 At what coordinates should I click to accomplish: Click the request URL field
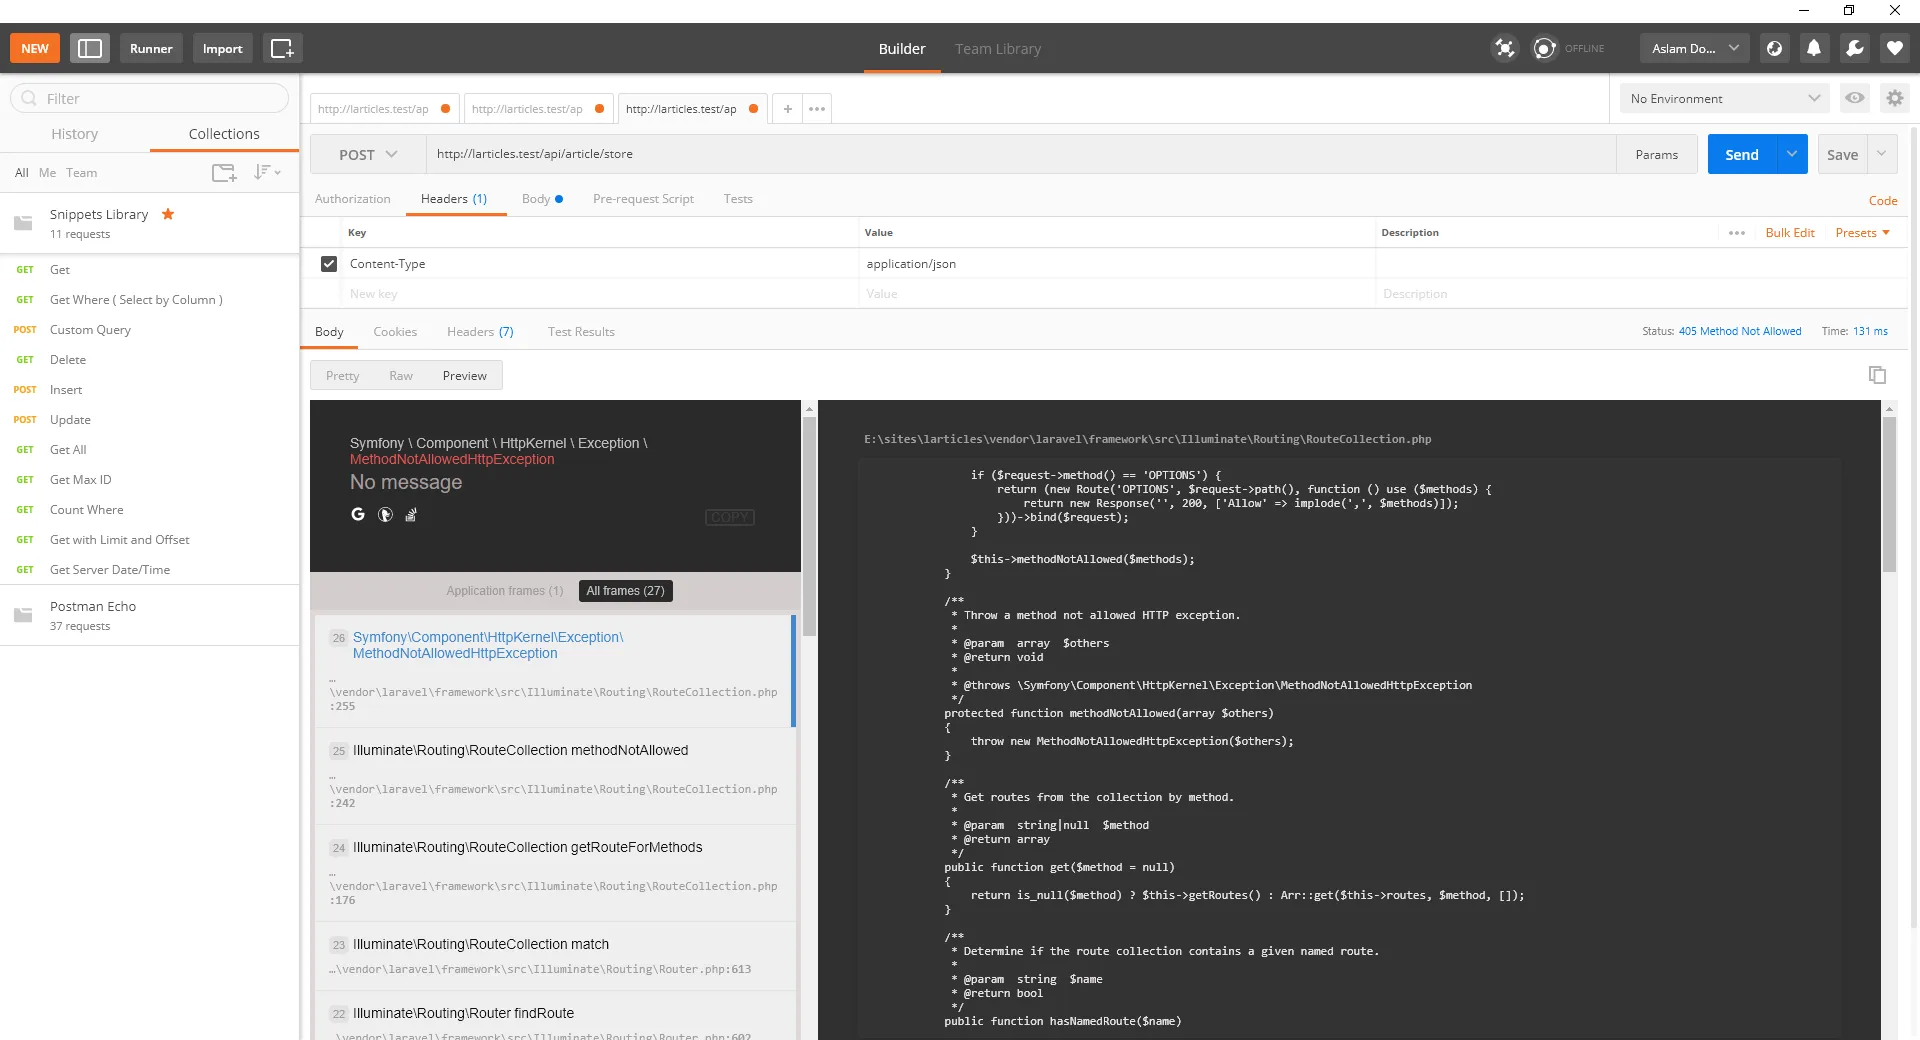[1021, 154]
